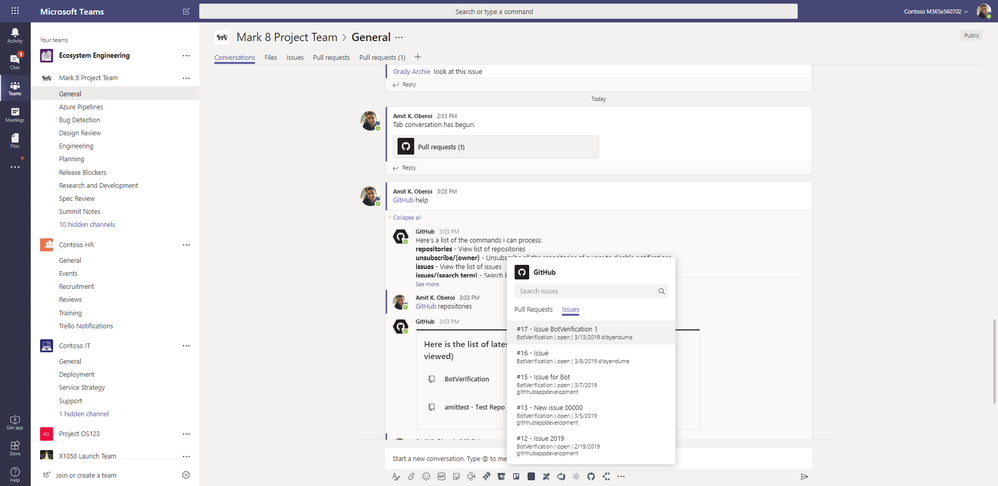
Task: Click the search magnifier in GitHub popup
Action: tap(662, 291)
